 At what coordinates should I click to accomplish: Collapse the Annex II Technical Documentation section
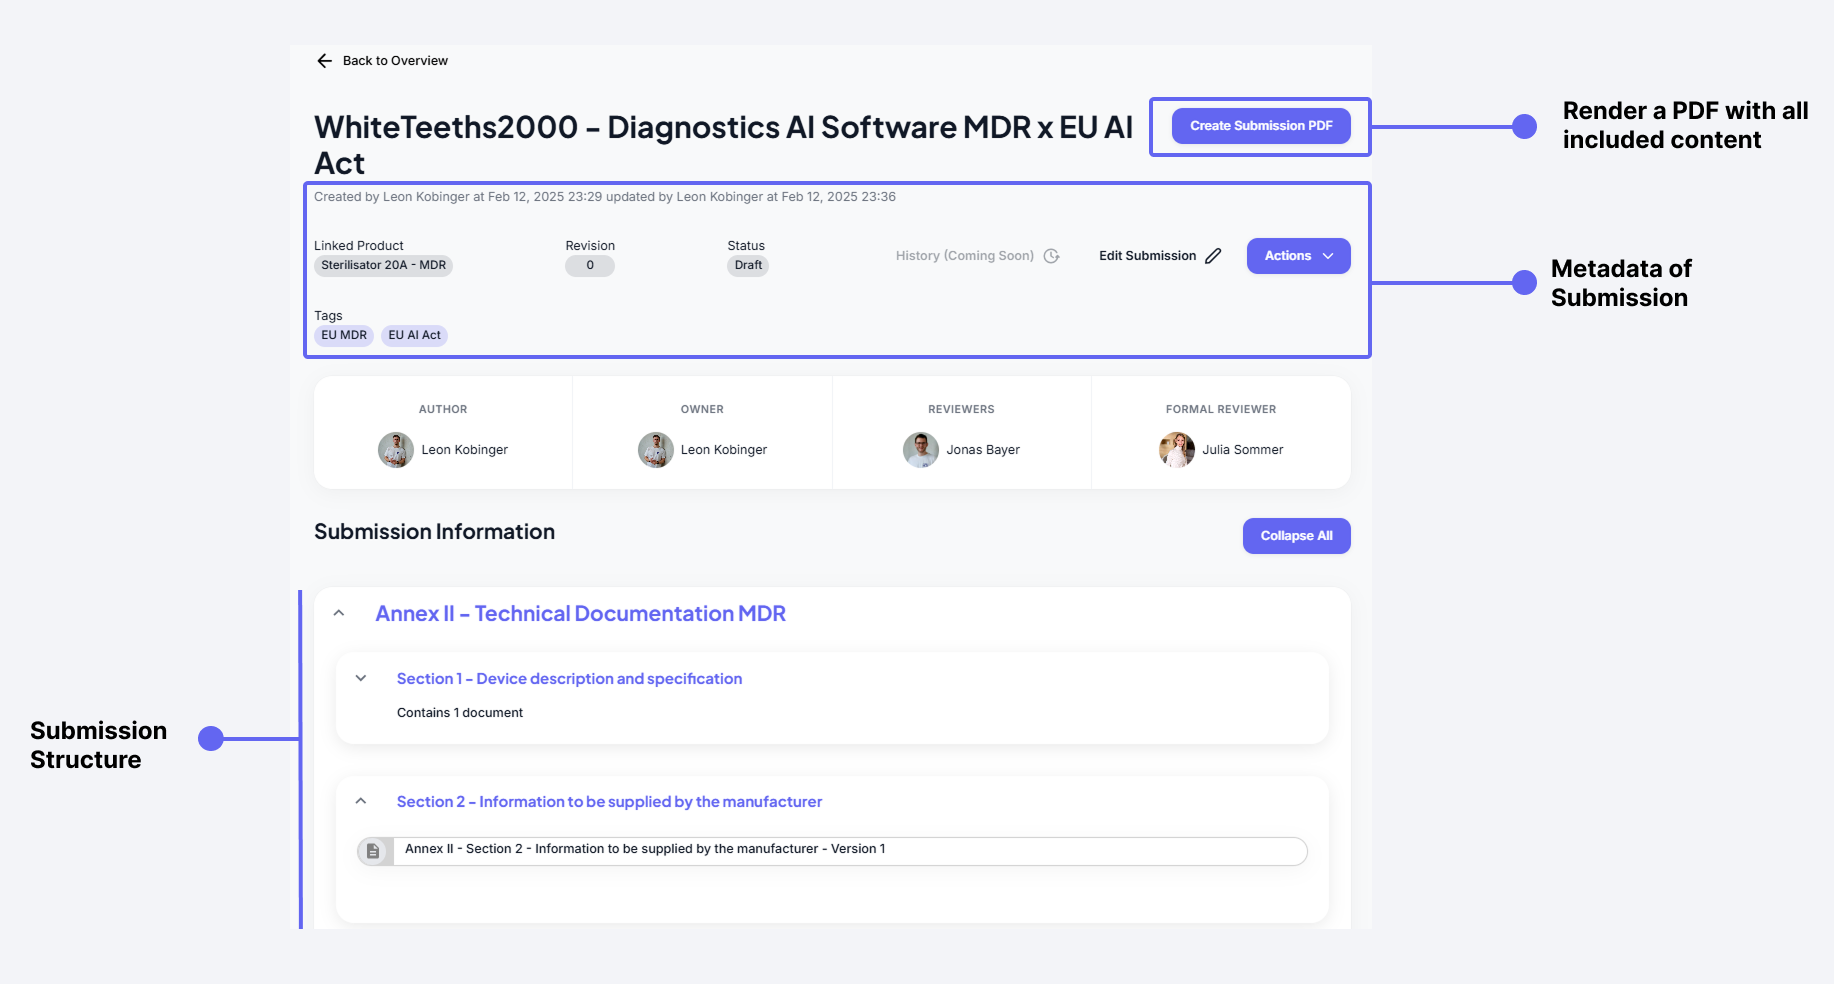pos(339,613)
